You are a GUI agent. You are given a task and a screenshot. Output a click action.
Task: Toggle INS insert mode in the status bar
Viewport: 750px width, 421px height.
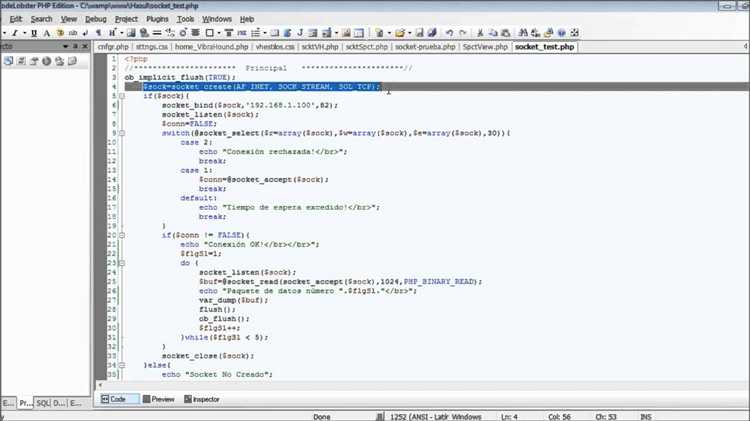pos(646,417)
